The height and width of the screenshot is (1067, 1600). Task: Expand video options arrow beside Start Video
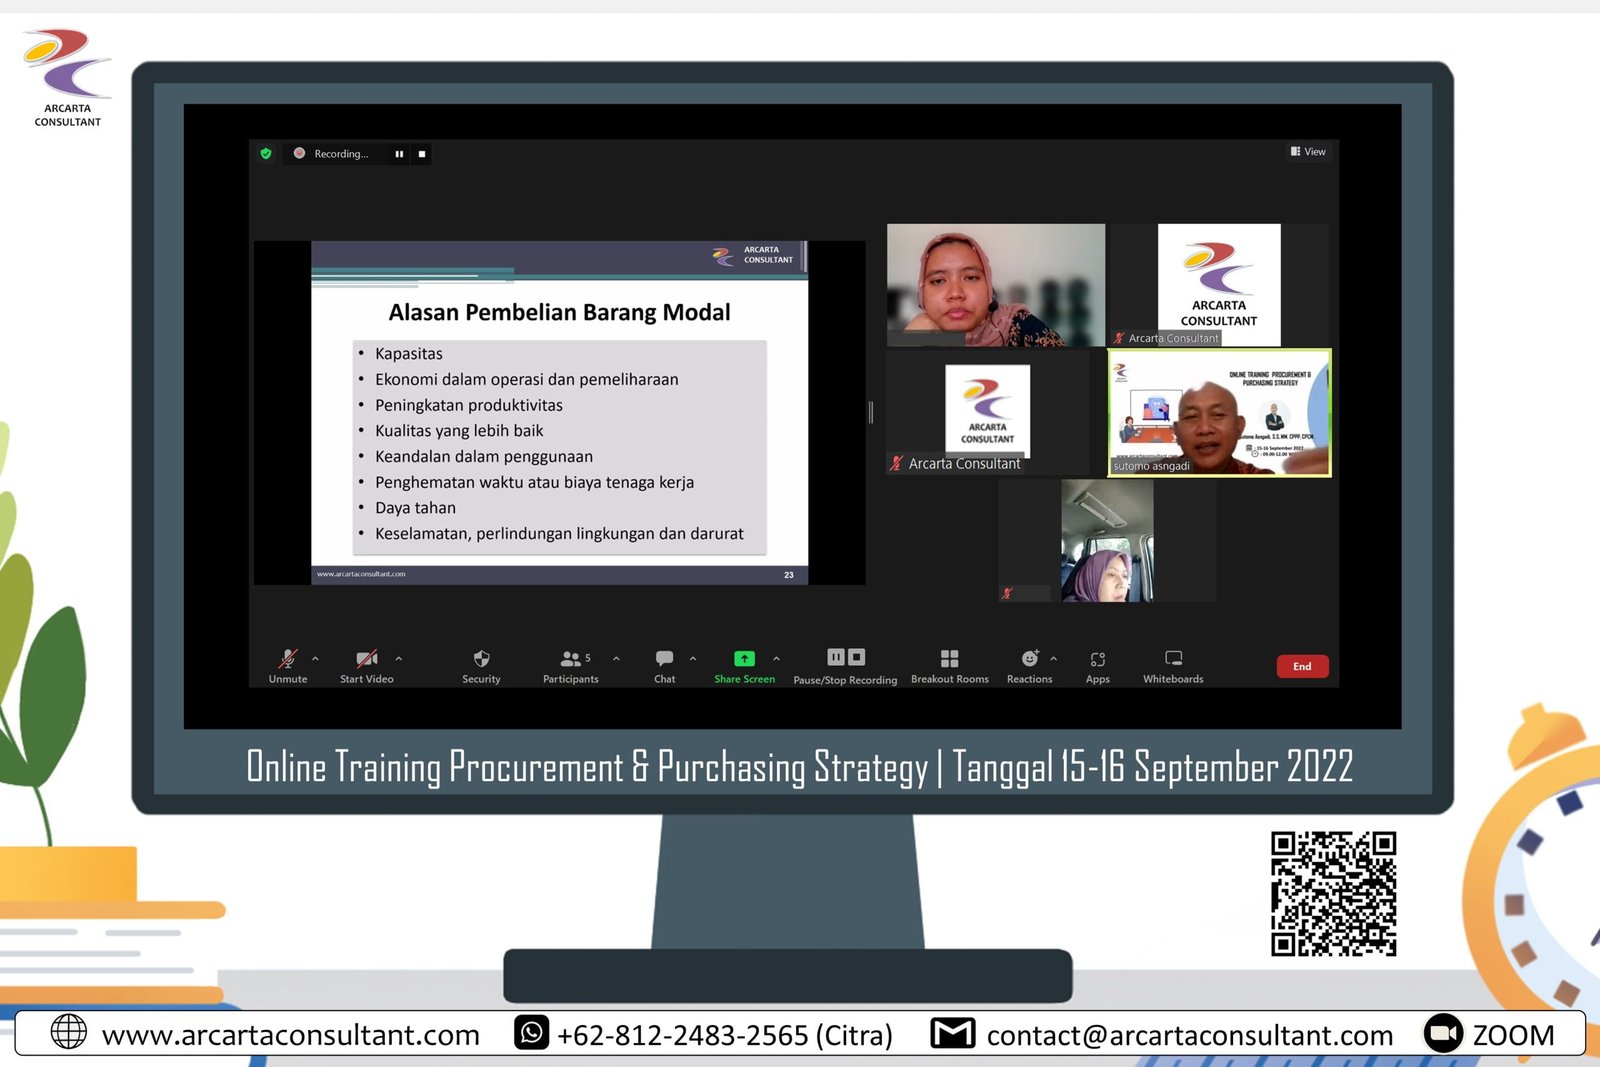399,659
